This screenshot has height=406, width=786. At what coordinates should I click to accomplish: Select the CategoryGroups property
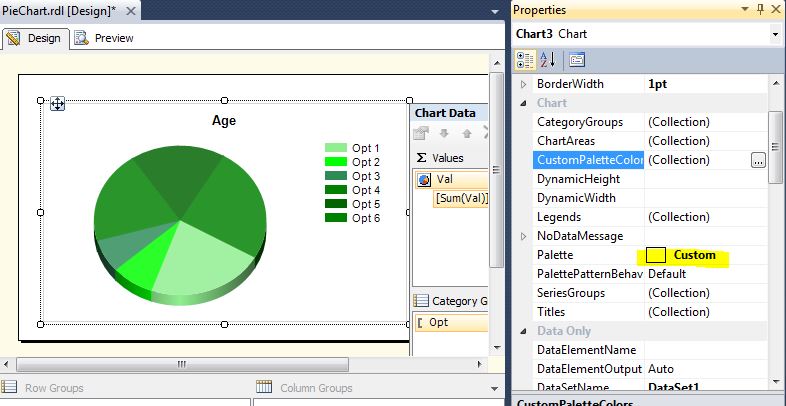click(580, 122)
